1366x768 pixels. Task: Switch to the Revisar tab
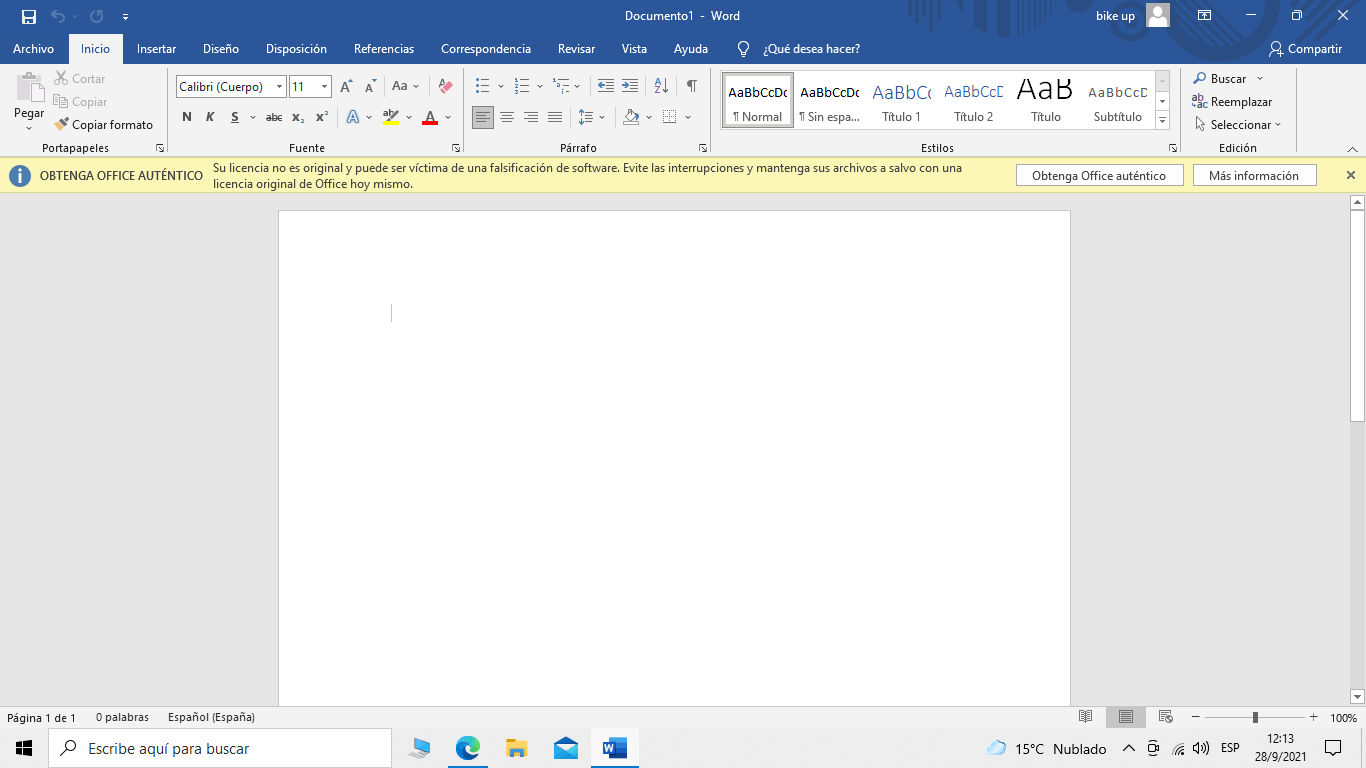576,49
